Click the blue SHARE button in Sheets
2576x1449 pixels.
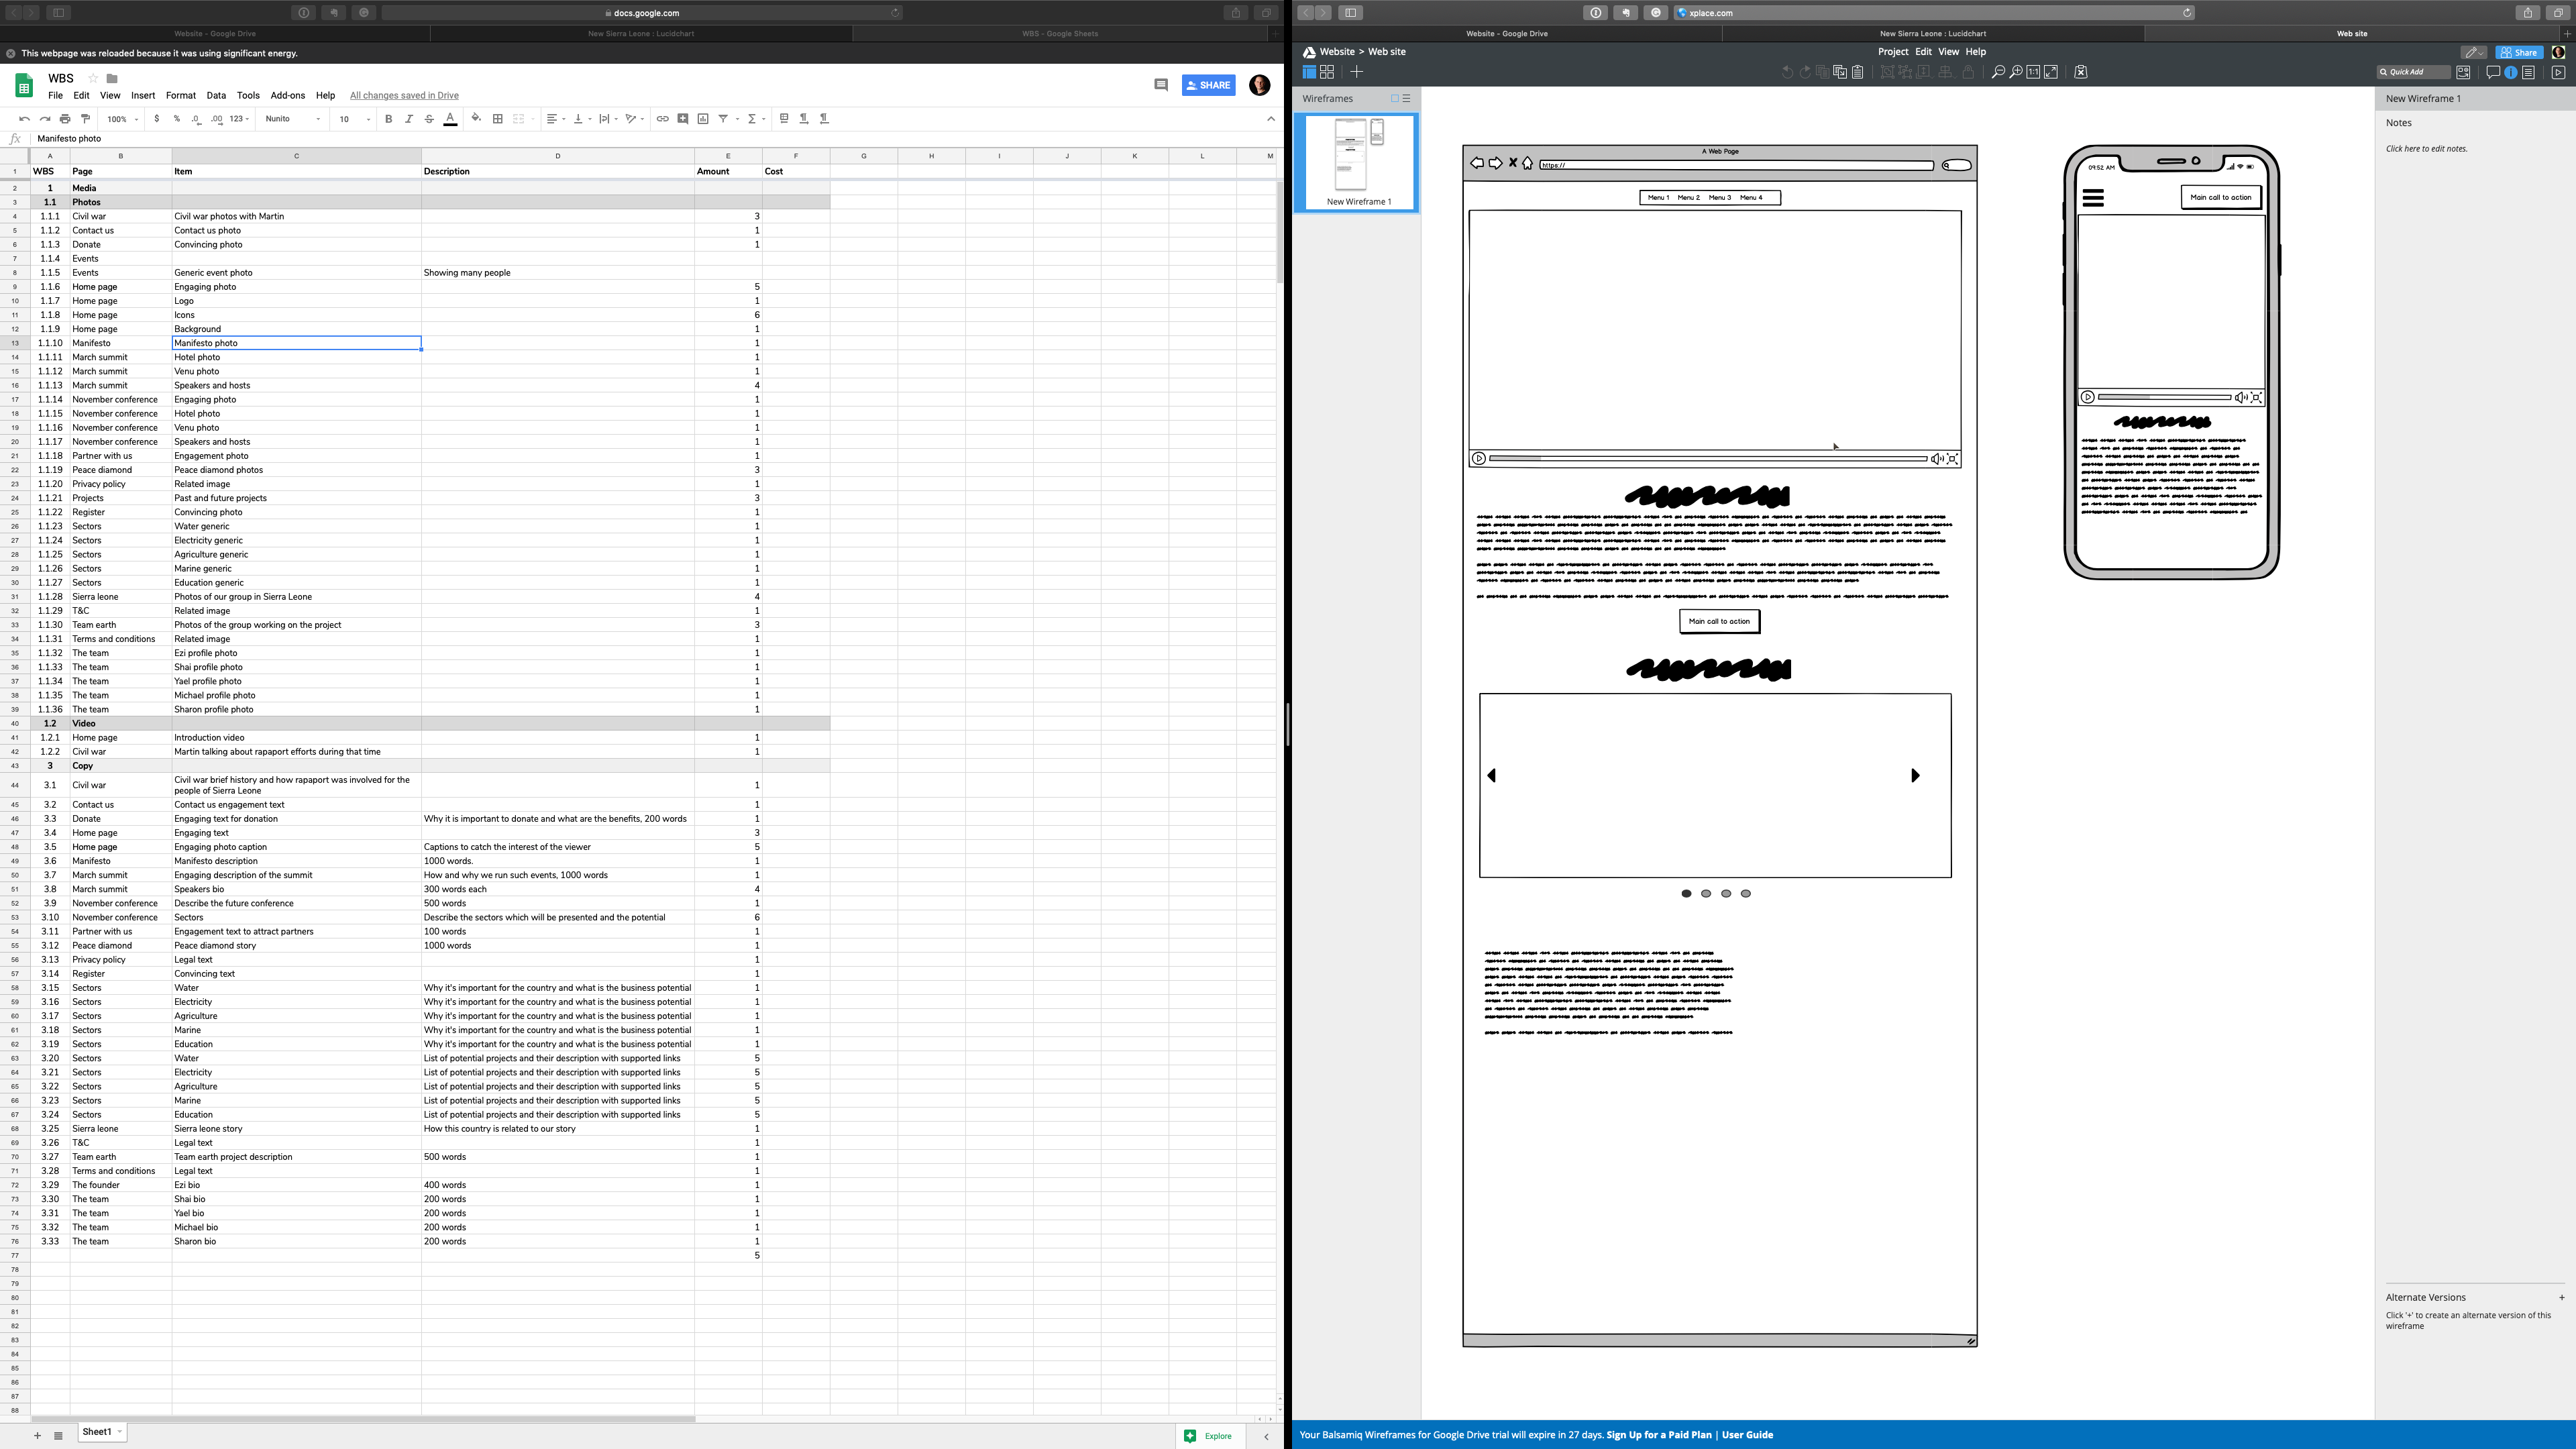(1208, 85)
